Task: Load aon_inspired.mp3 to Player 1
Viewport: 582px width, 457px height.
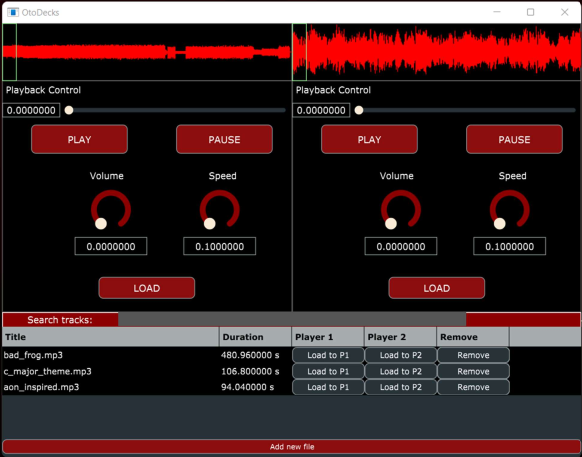Action: click(x=328, y=387)
